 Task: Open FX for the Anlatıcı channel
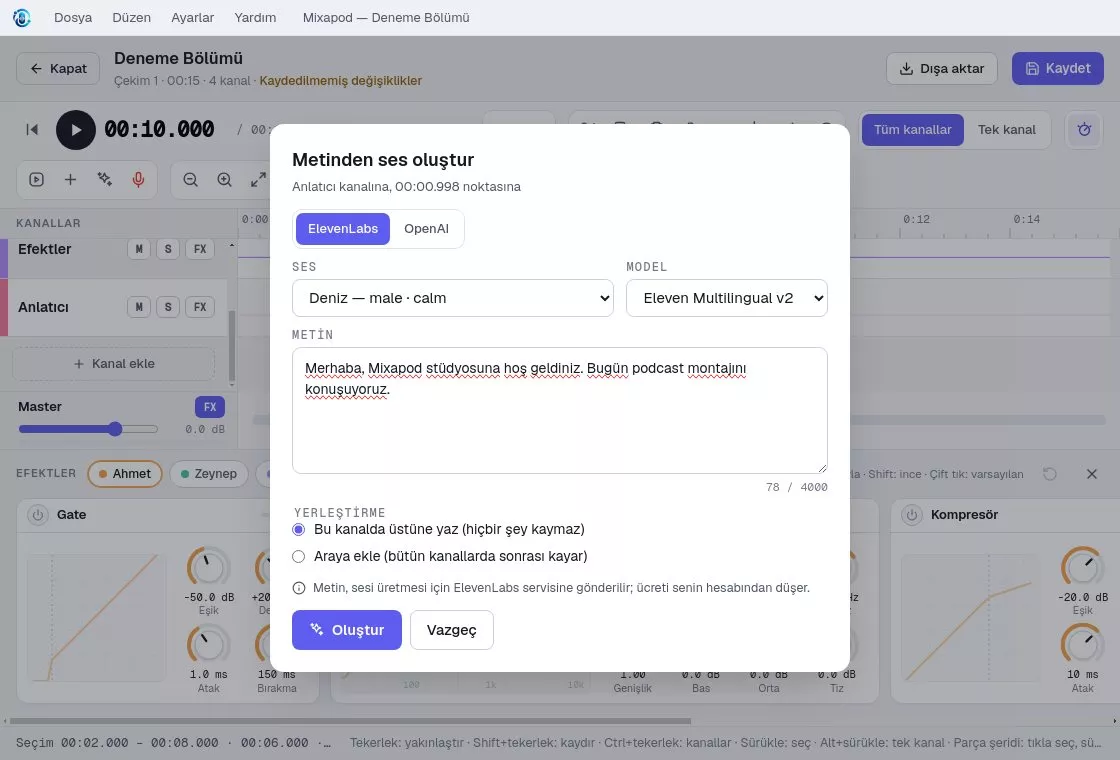[x=200, y=307]
